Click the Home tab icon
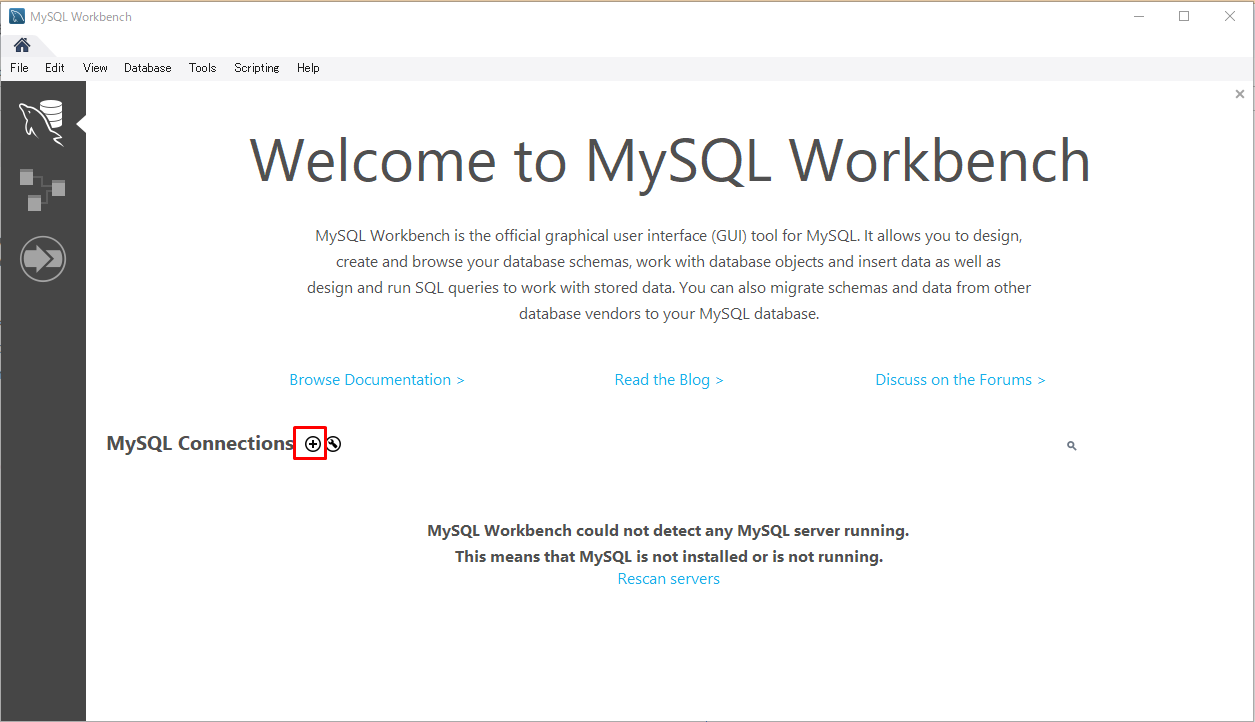Viewport: 1255px width, 722px height. 21,45
